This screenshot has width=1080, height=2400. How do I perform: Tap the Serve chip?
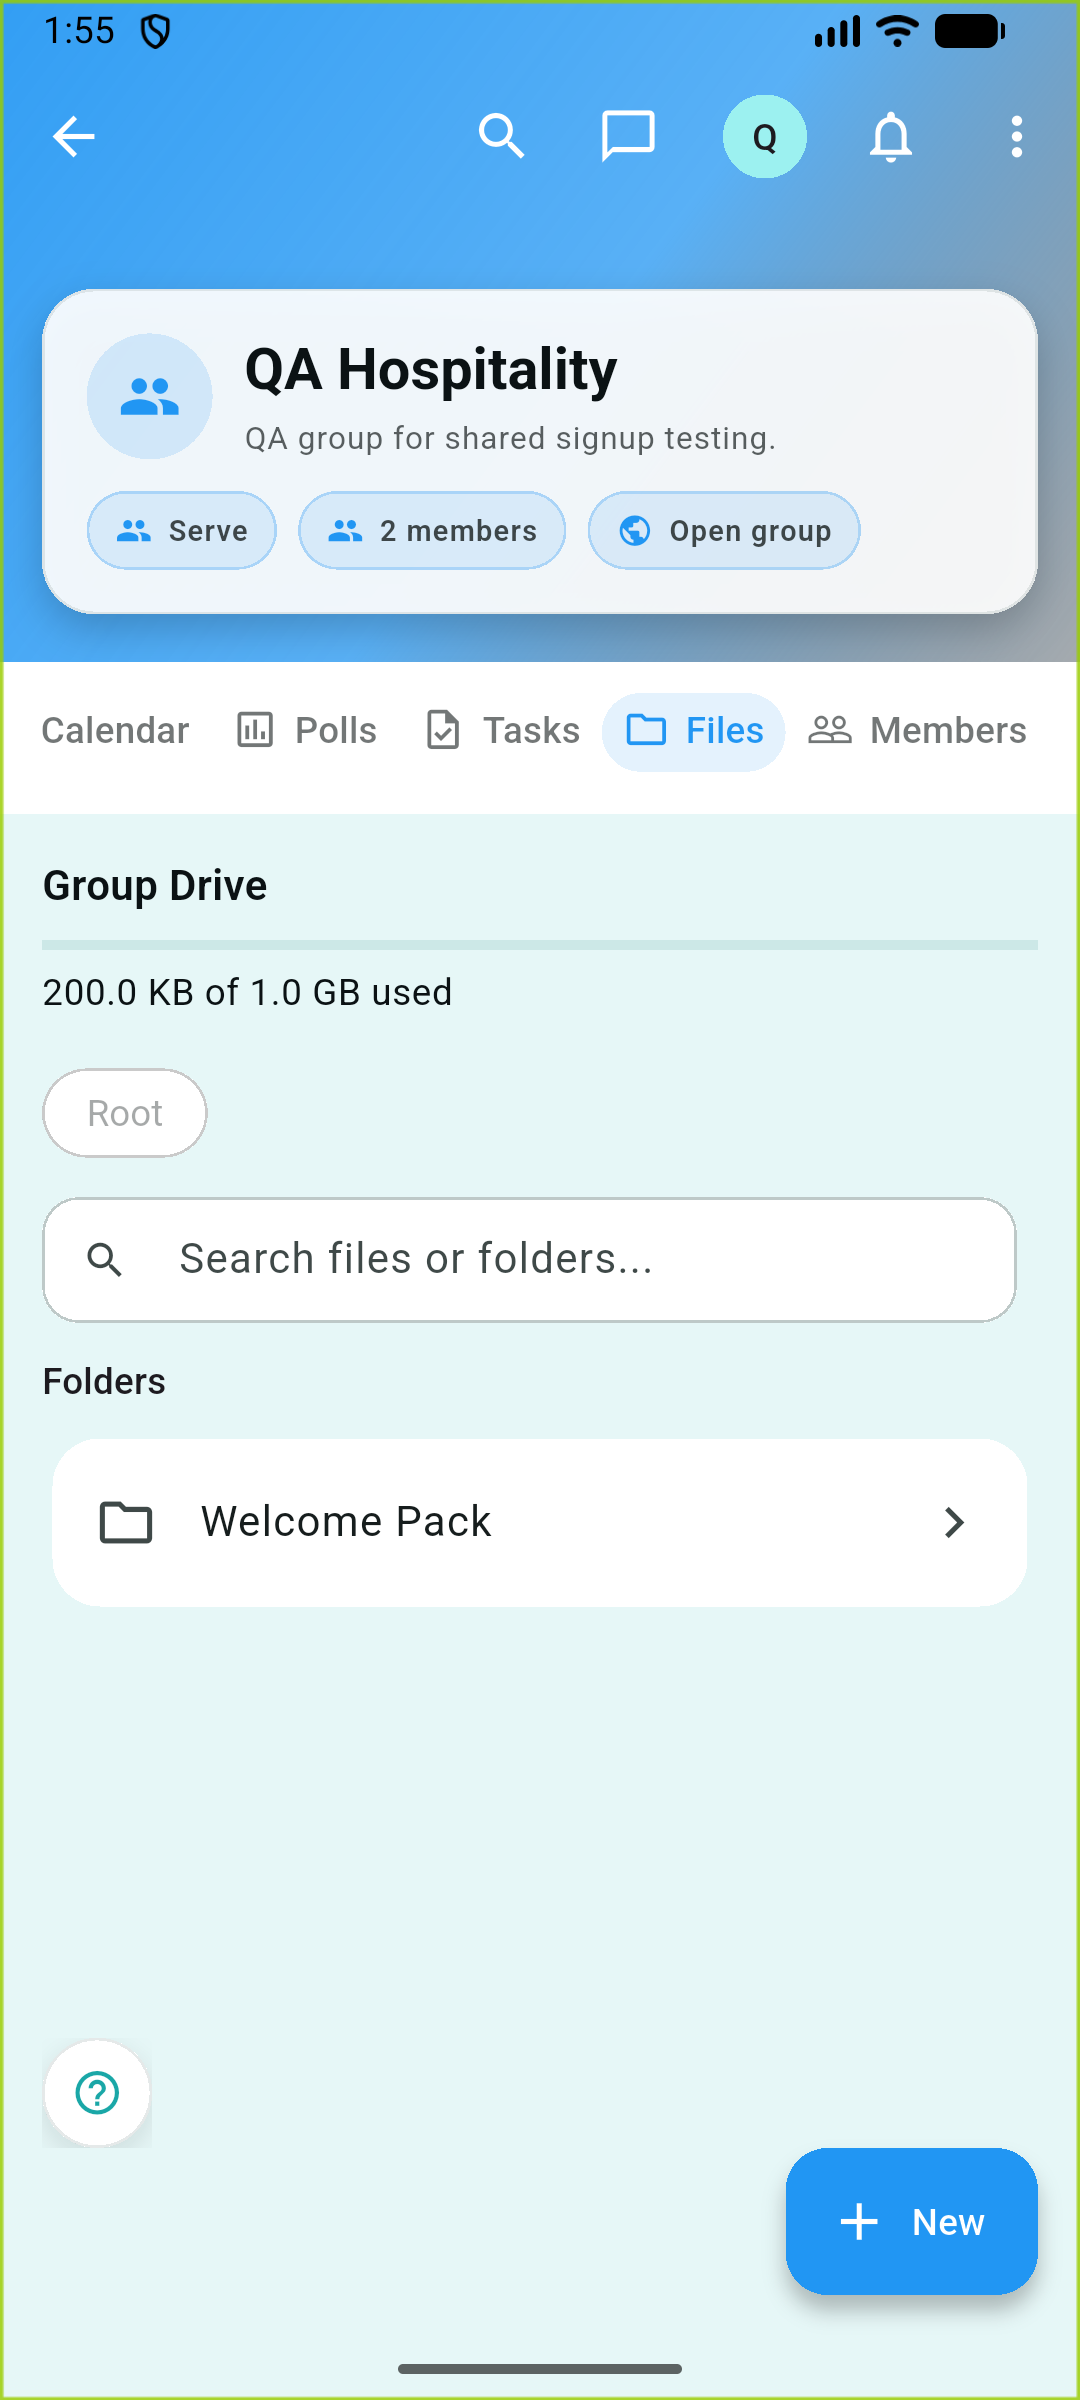[182, 531]
